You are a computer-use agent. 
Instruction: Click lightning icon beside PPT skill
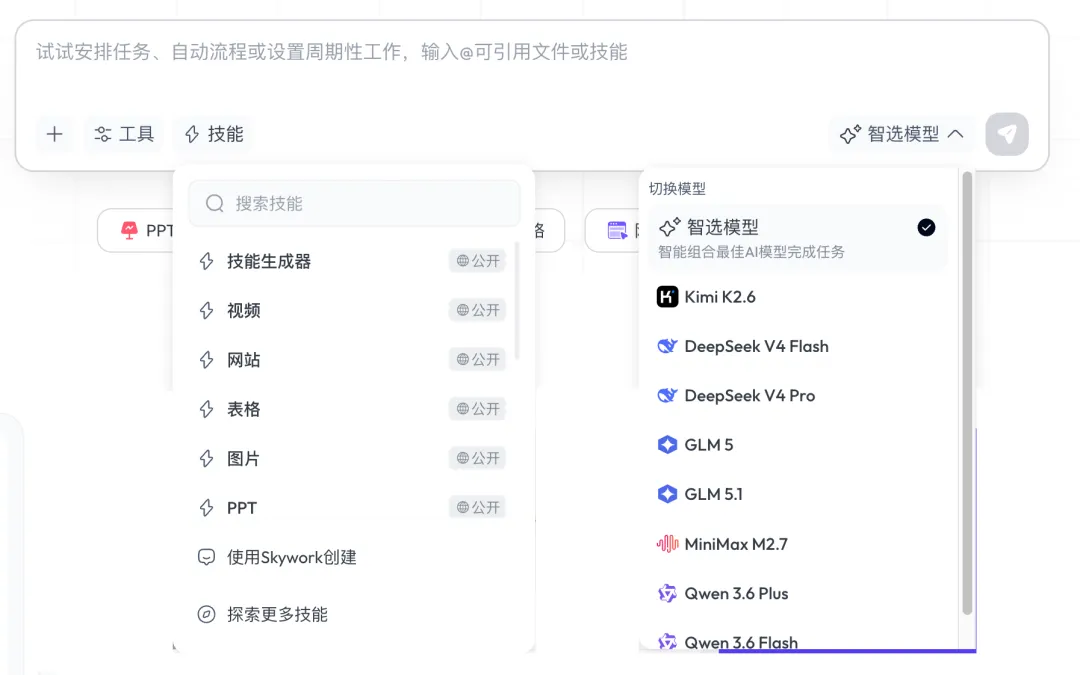click(207, 508)
